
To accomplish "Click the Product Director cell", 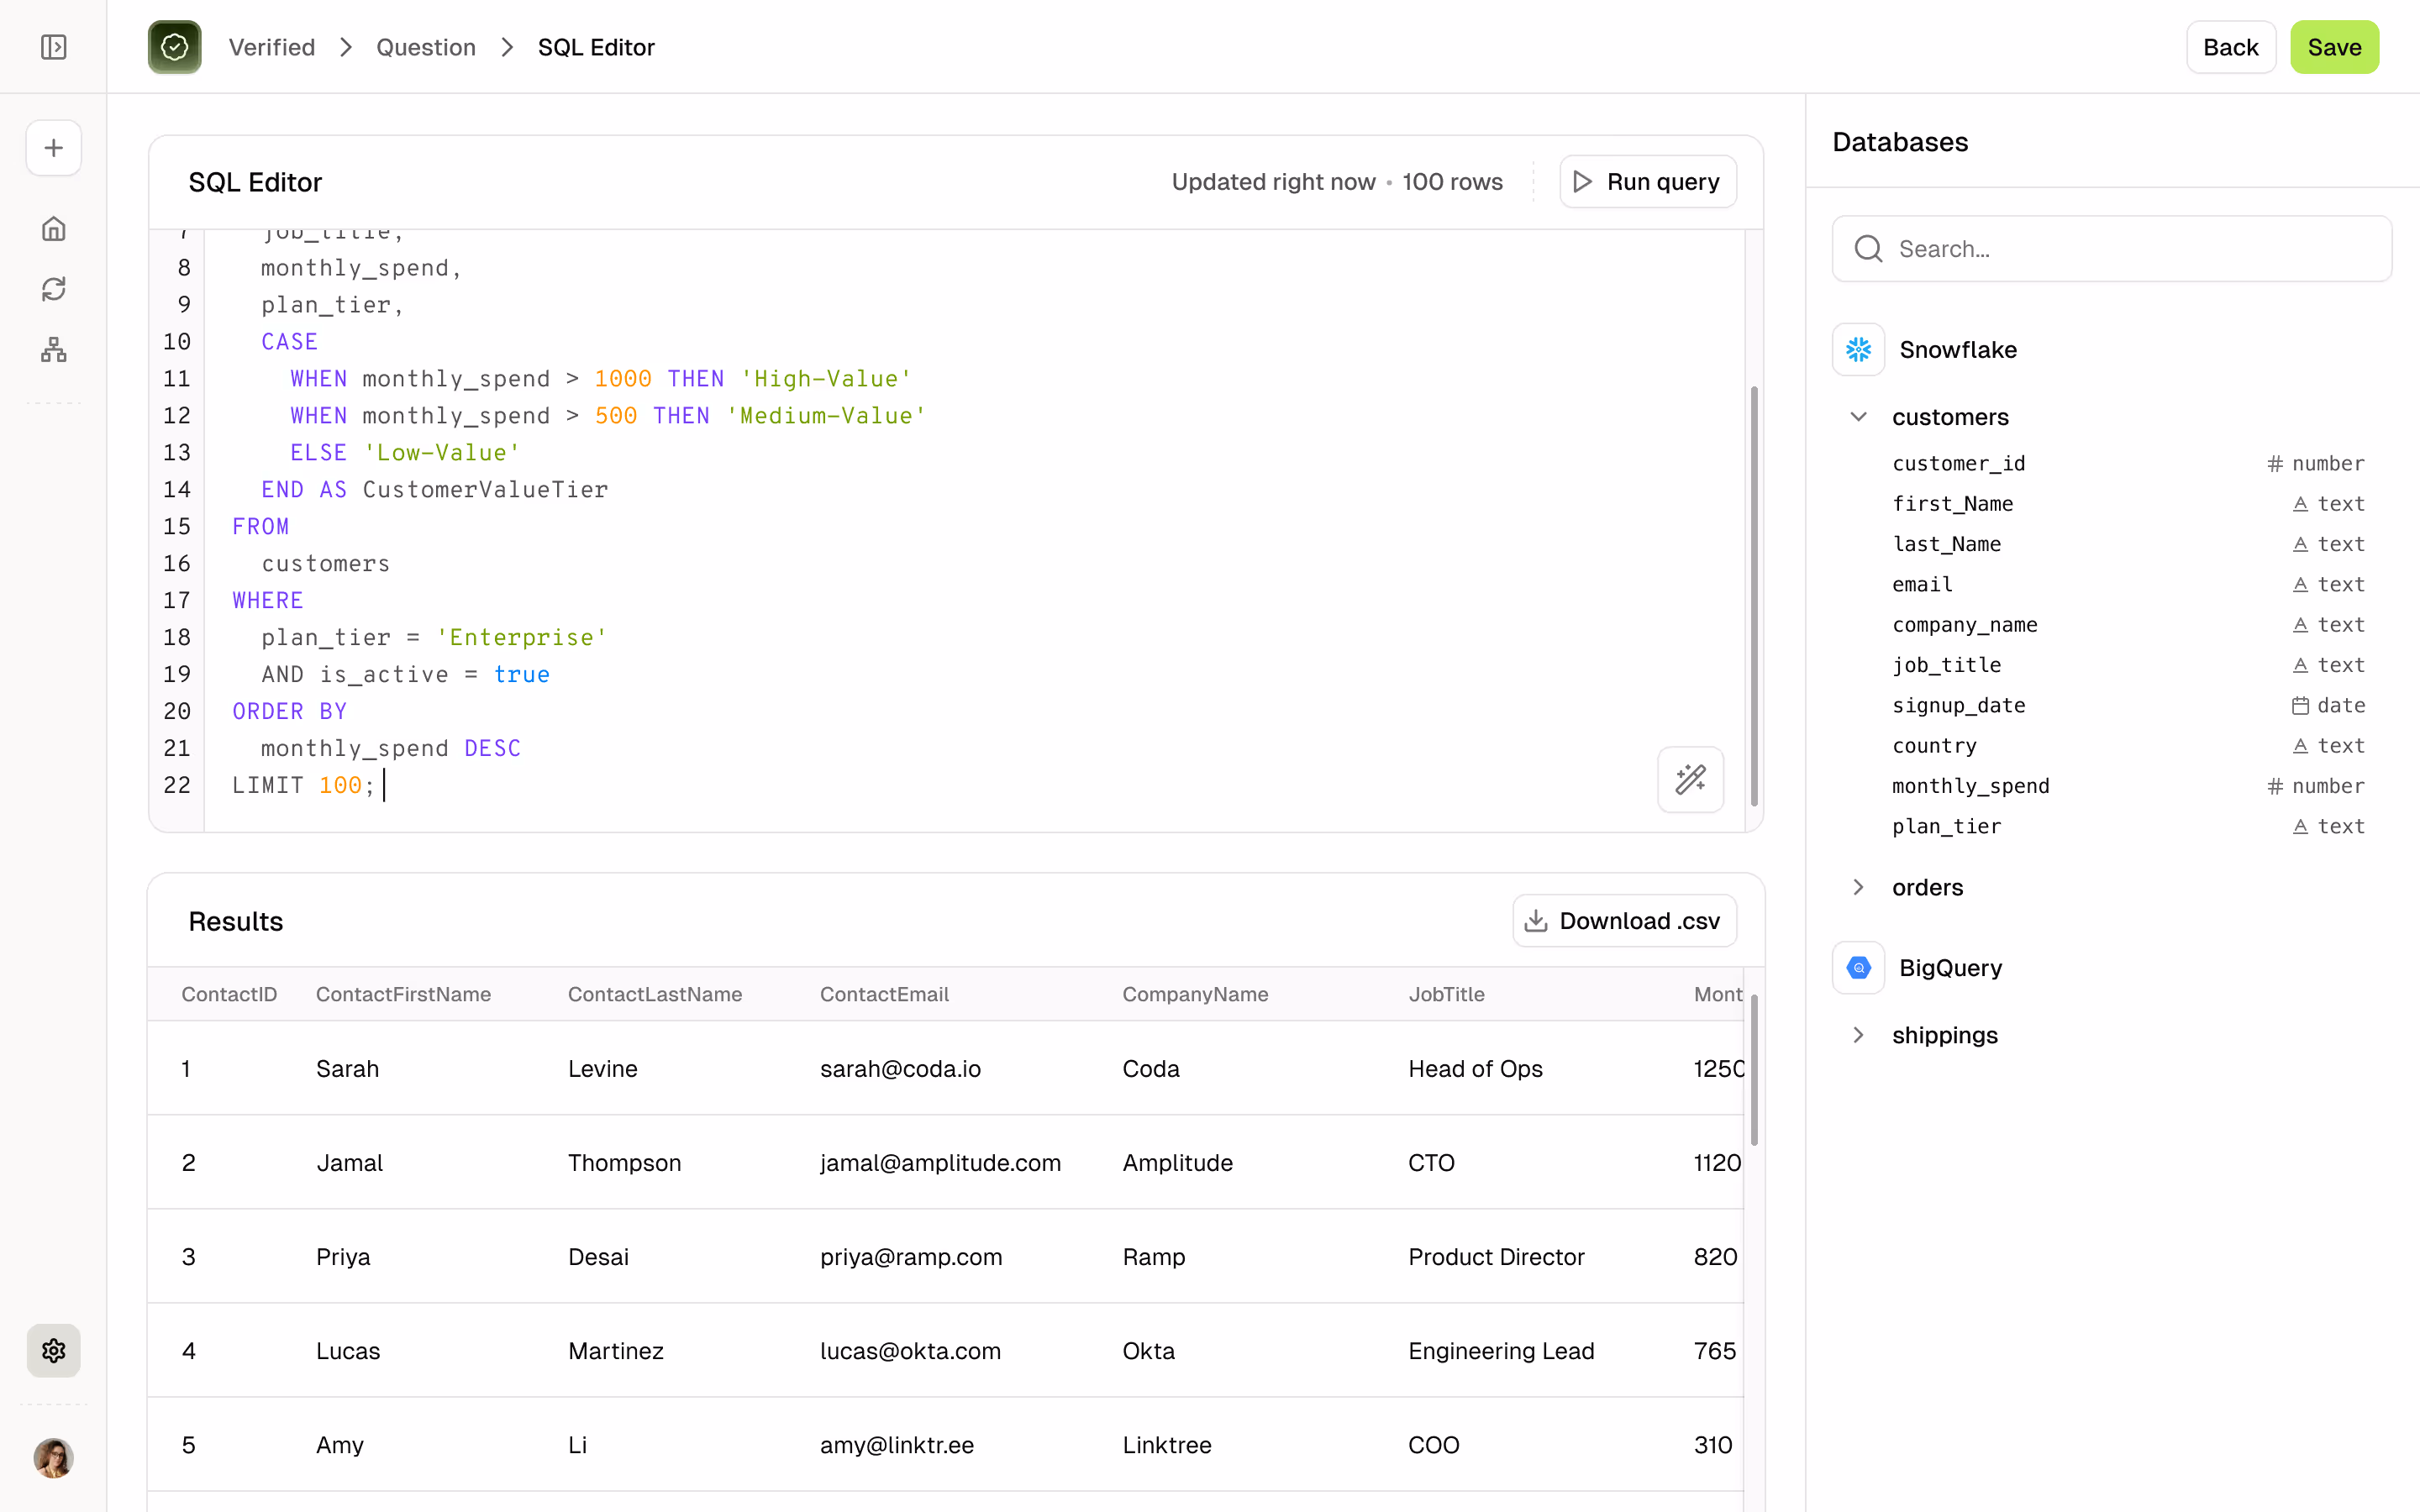I will pos(1496,1257).
